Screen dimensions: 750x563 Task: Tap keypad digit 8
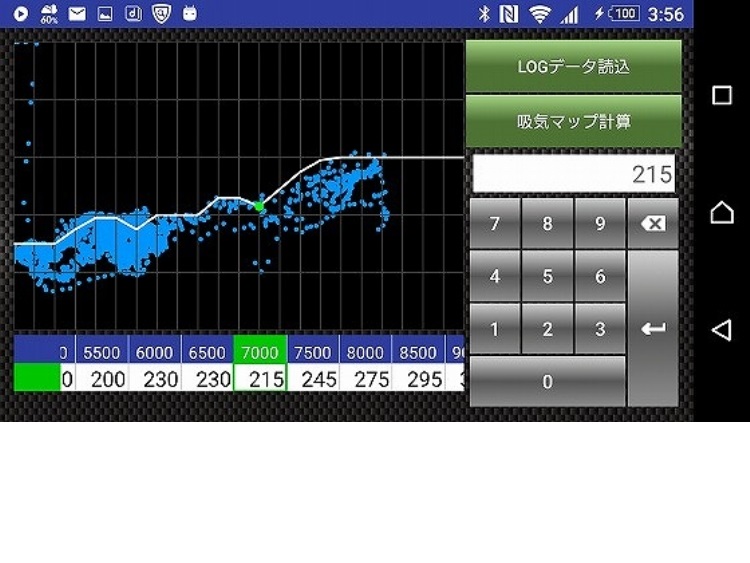click(x=548, y=224)
